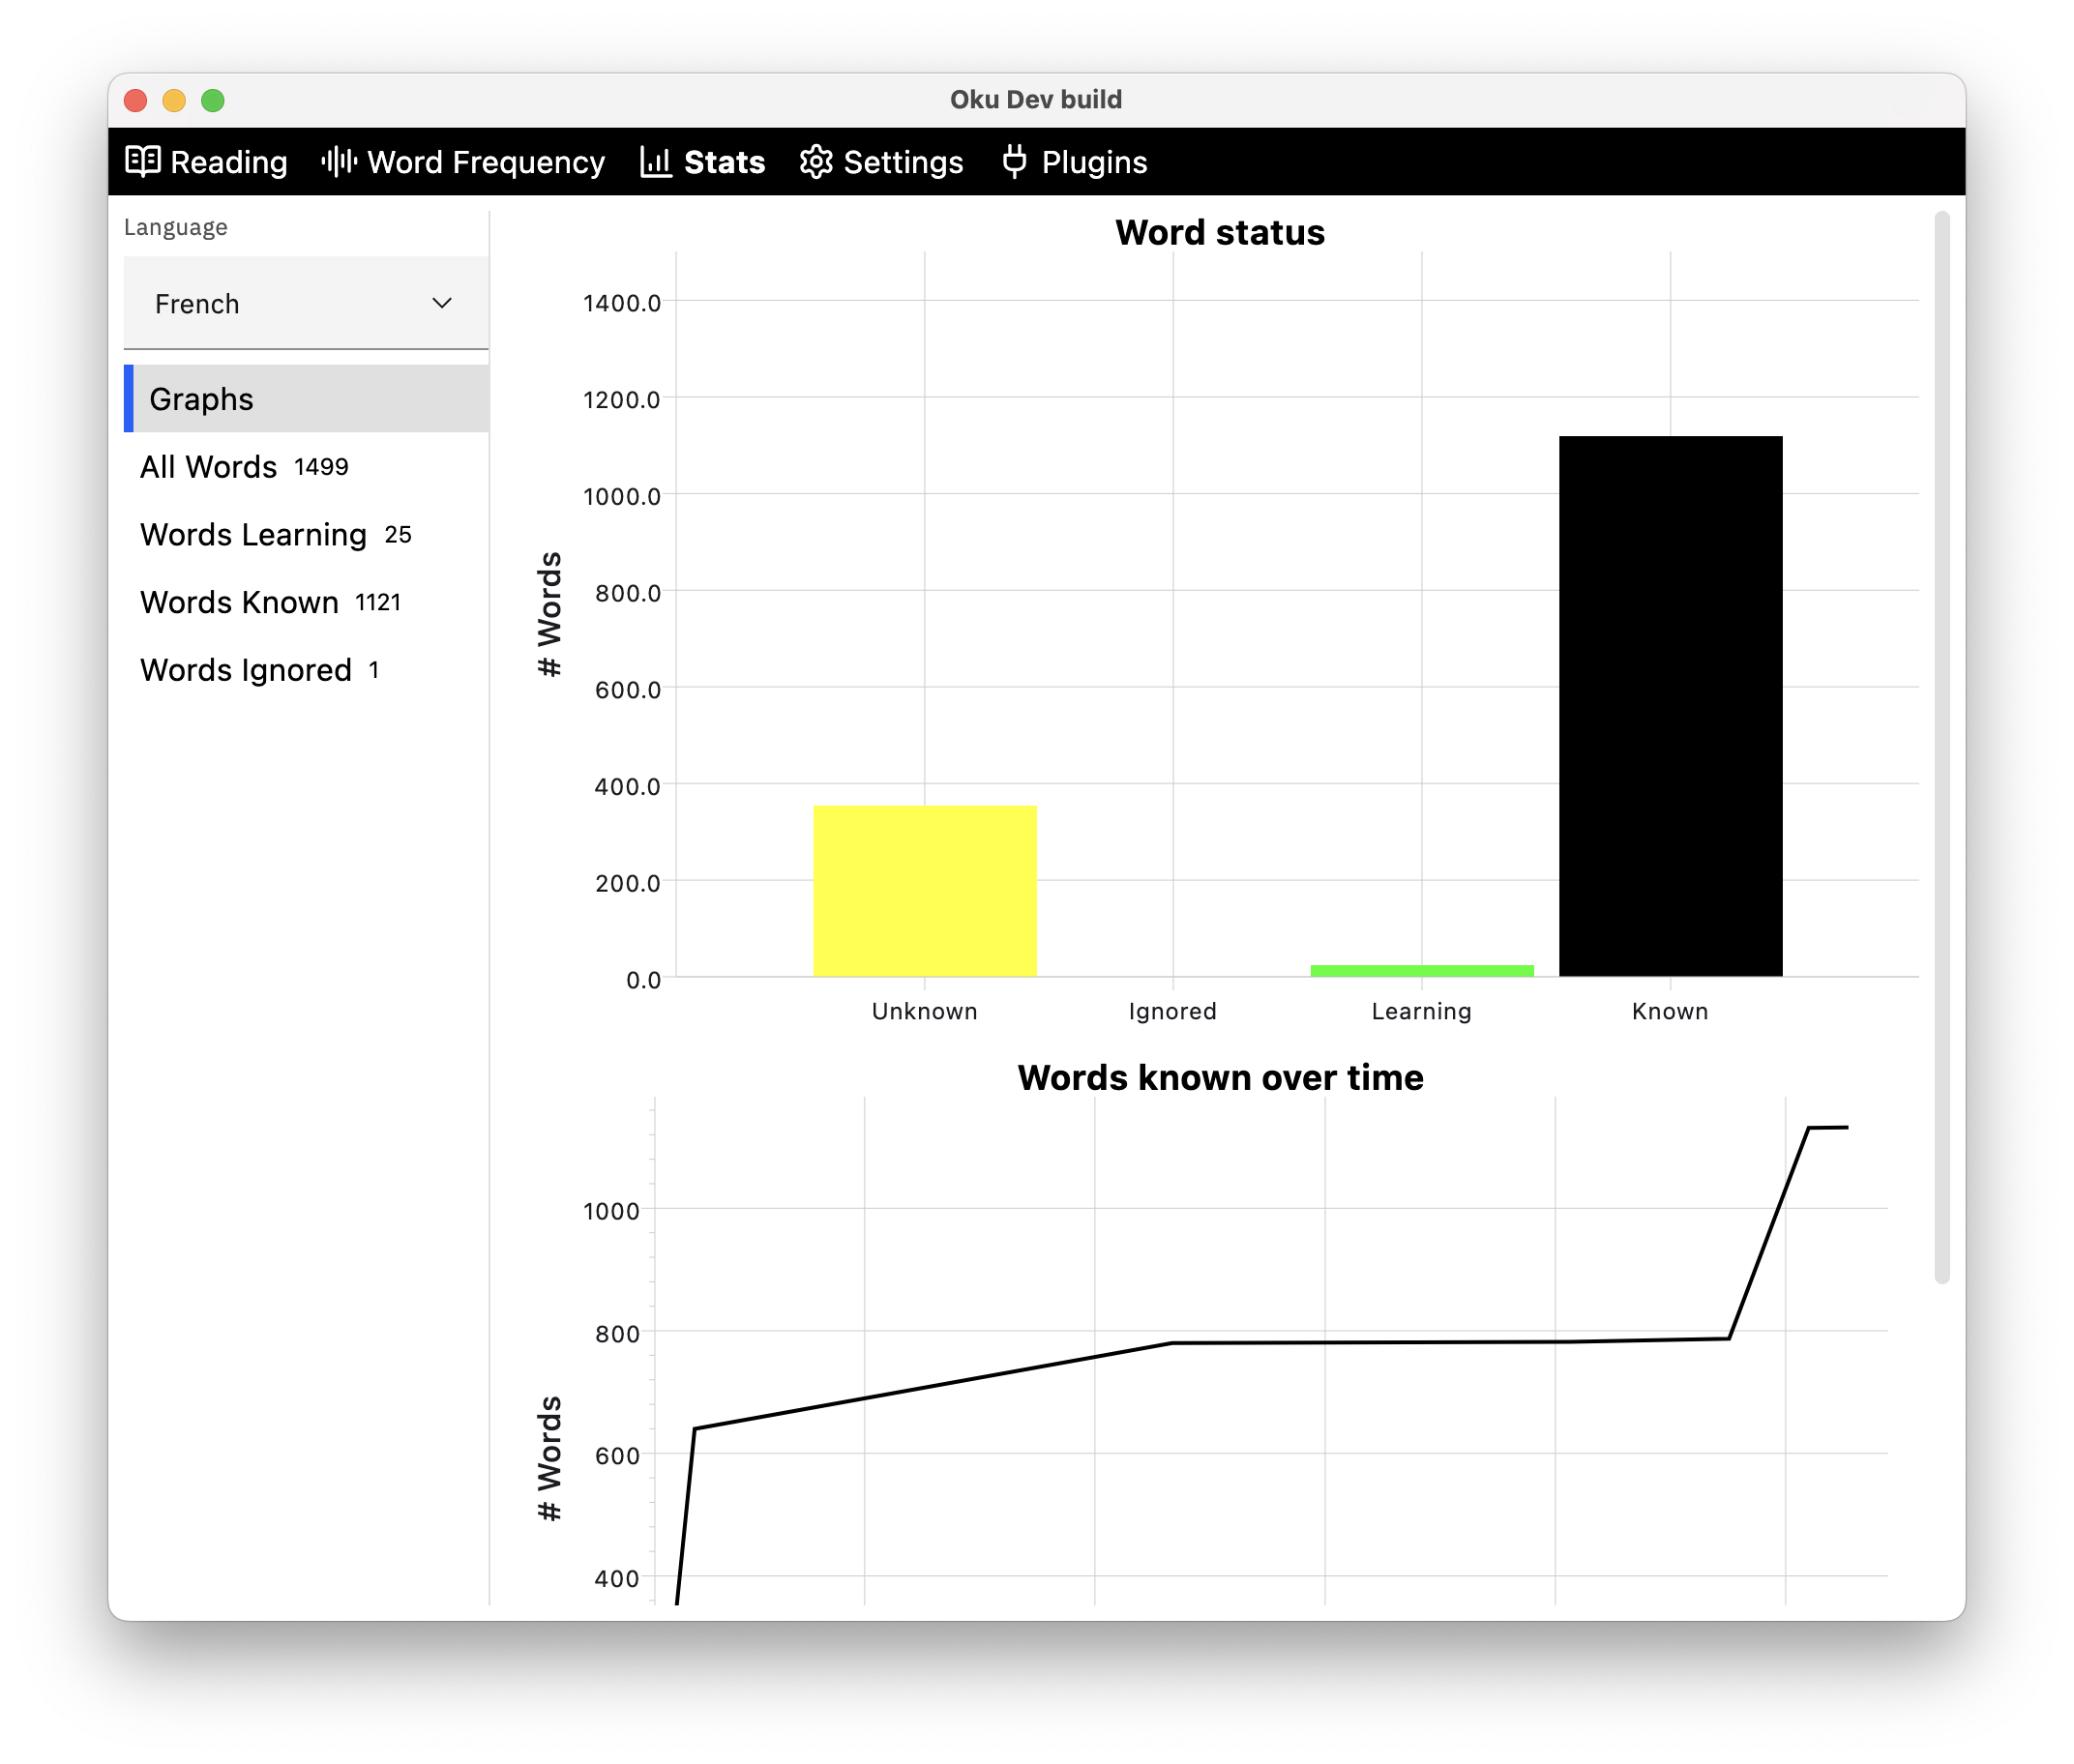Open the Word Frequency tab
The image size is (2074, 1764).
pos(485,162)
